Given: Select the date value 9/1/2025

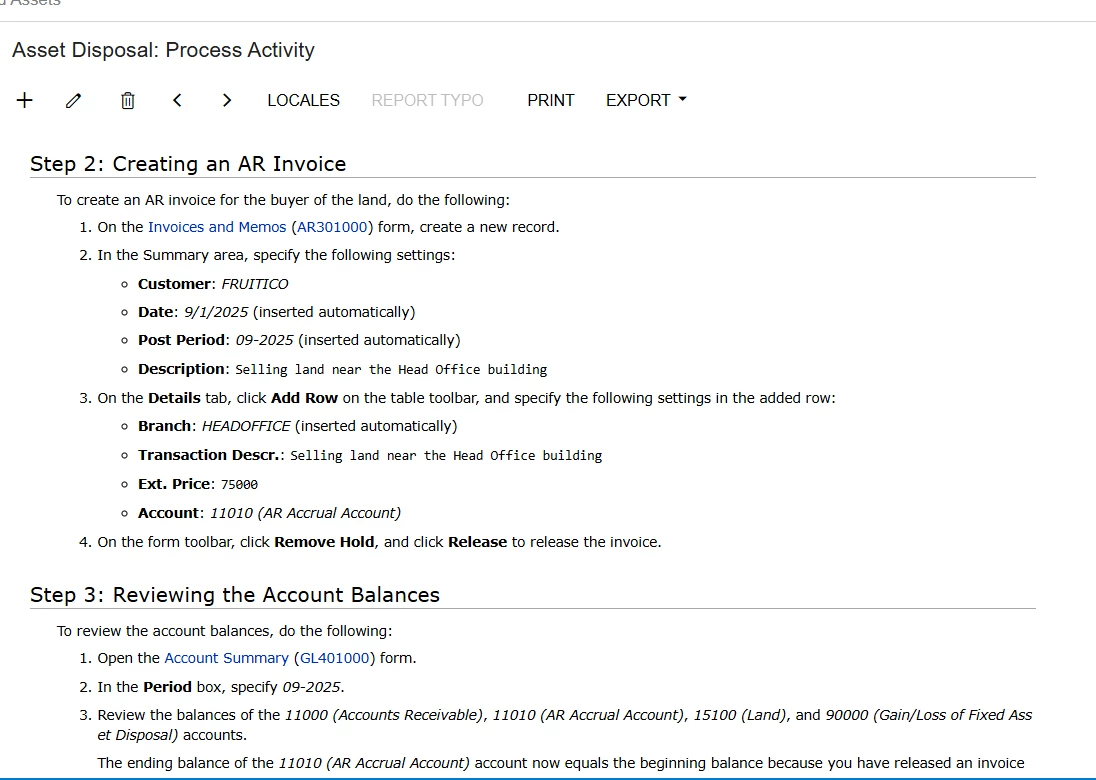Looking at the screenshot, I should (x=216, y=312).
